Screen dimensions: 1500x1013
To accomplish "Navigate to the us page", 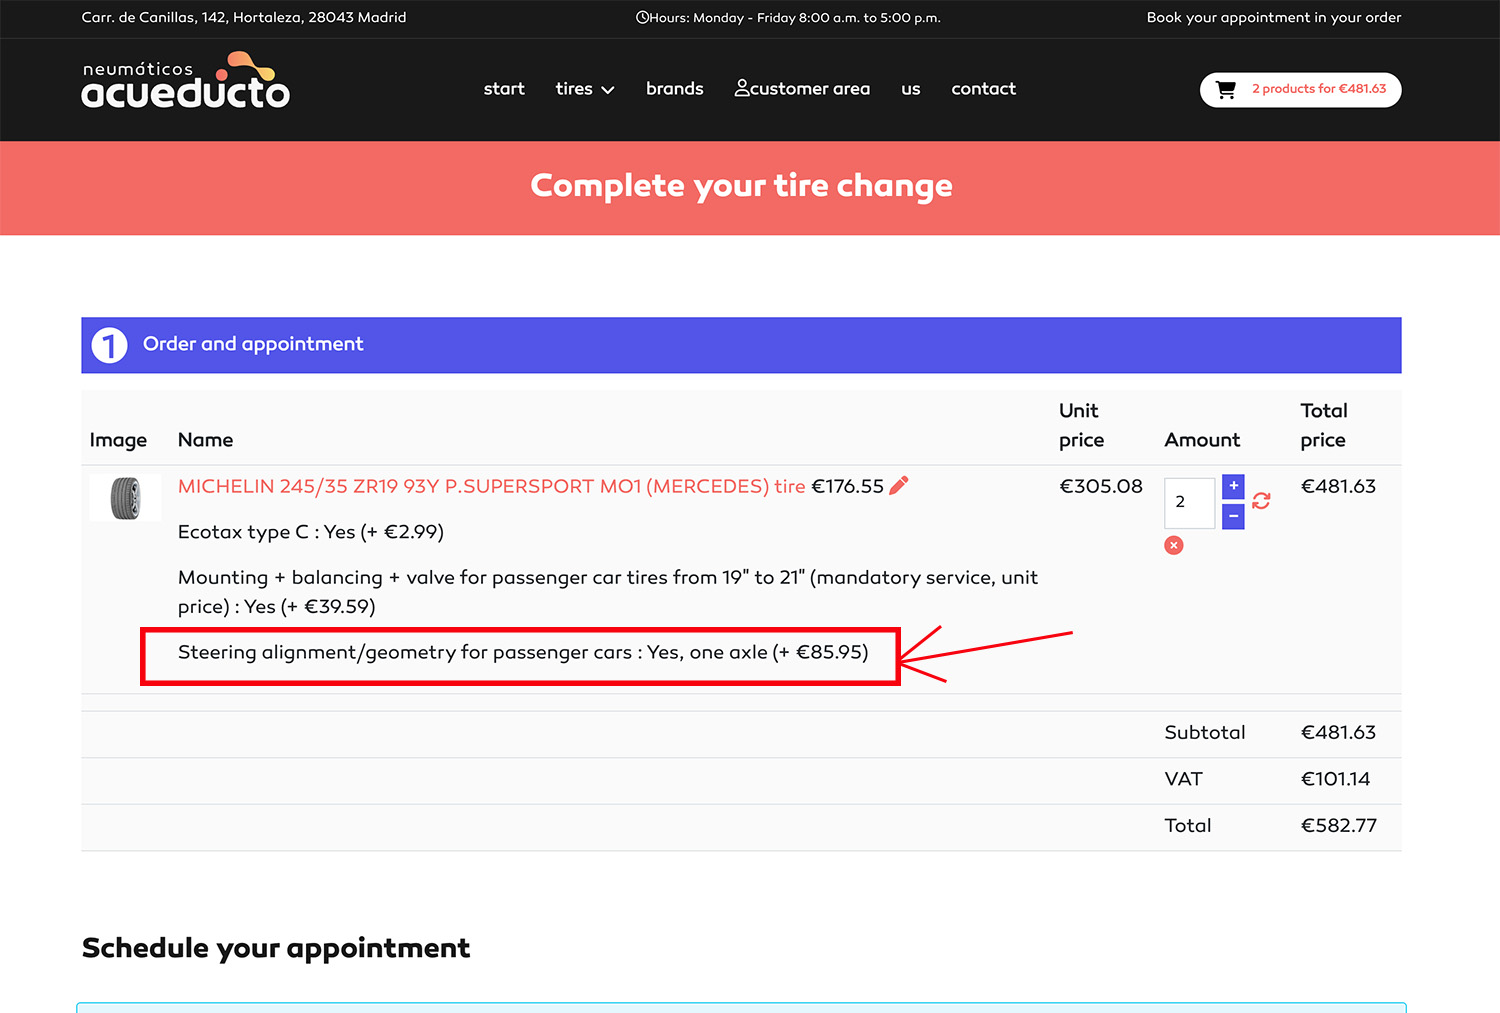I will [910, 89].
